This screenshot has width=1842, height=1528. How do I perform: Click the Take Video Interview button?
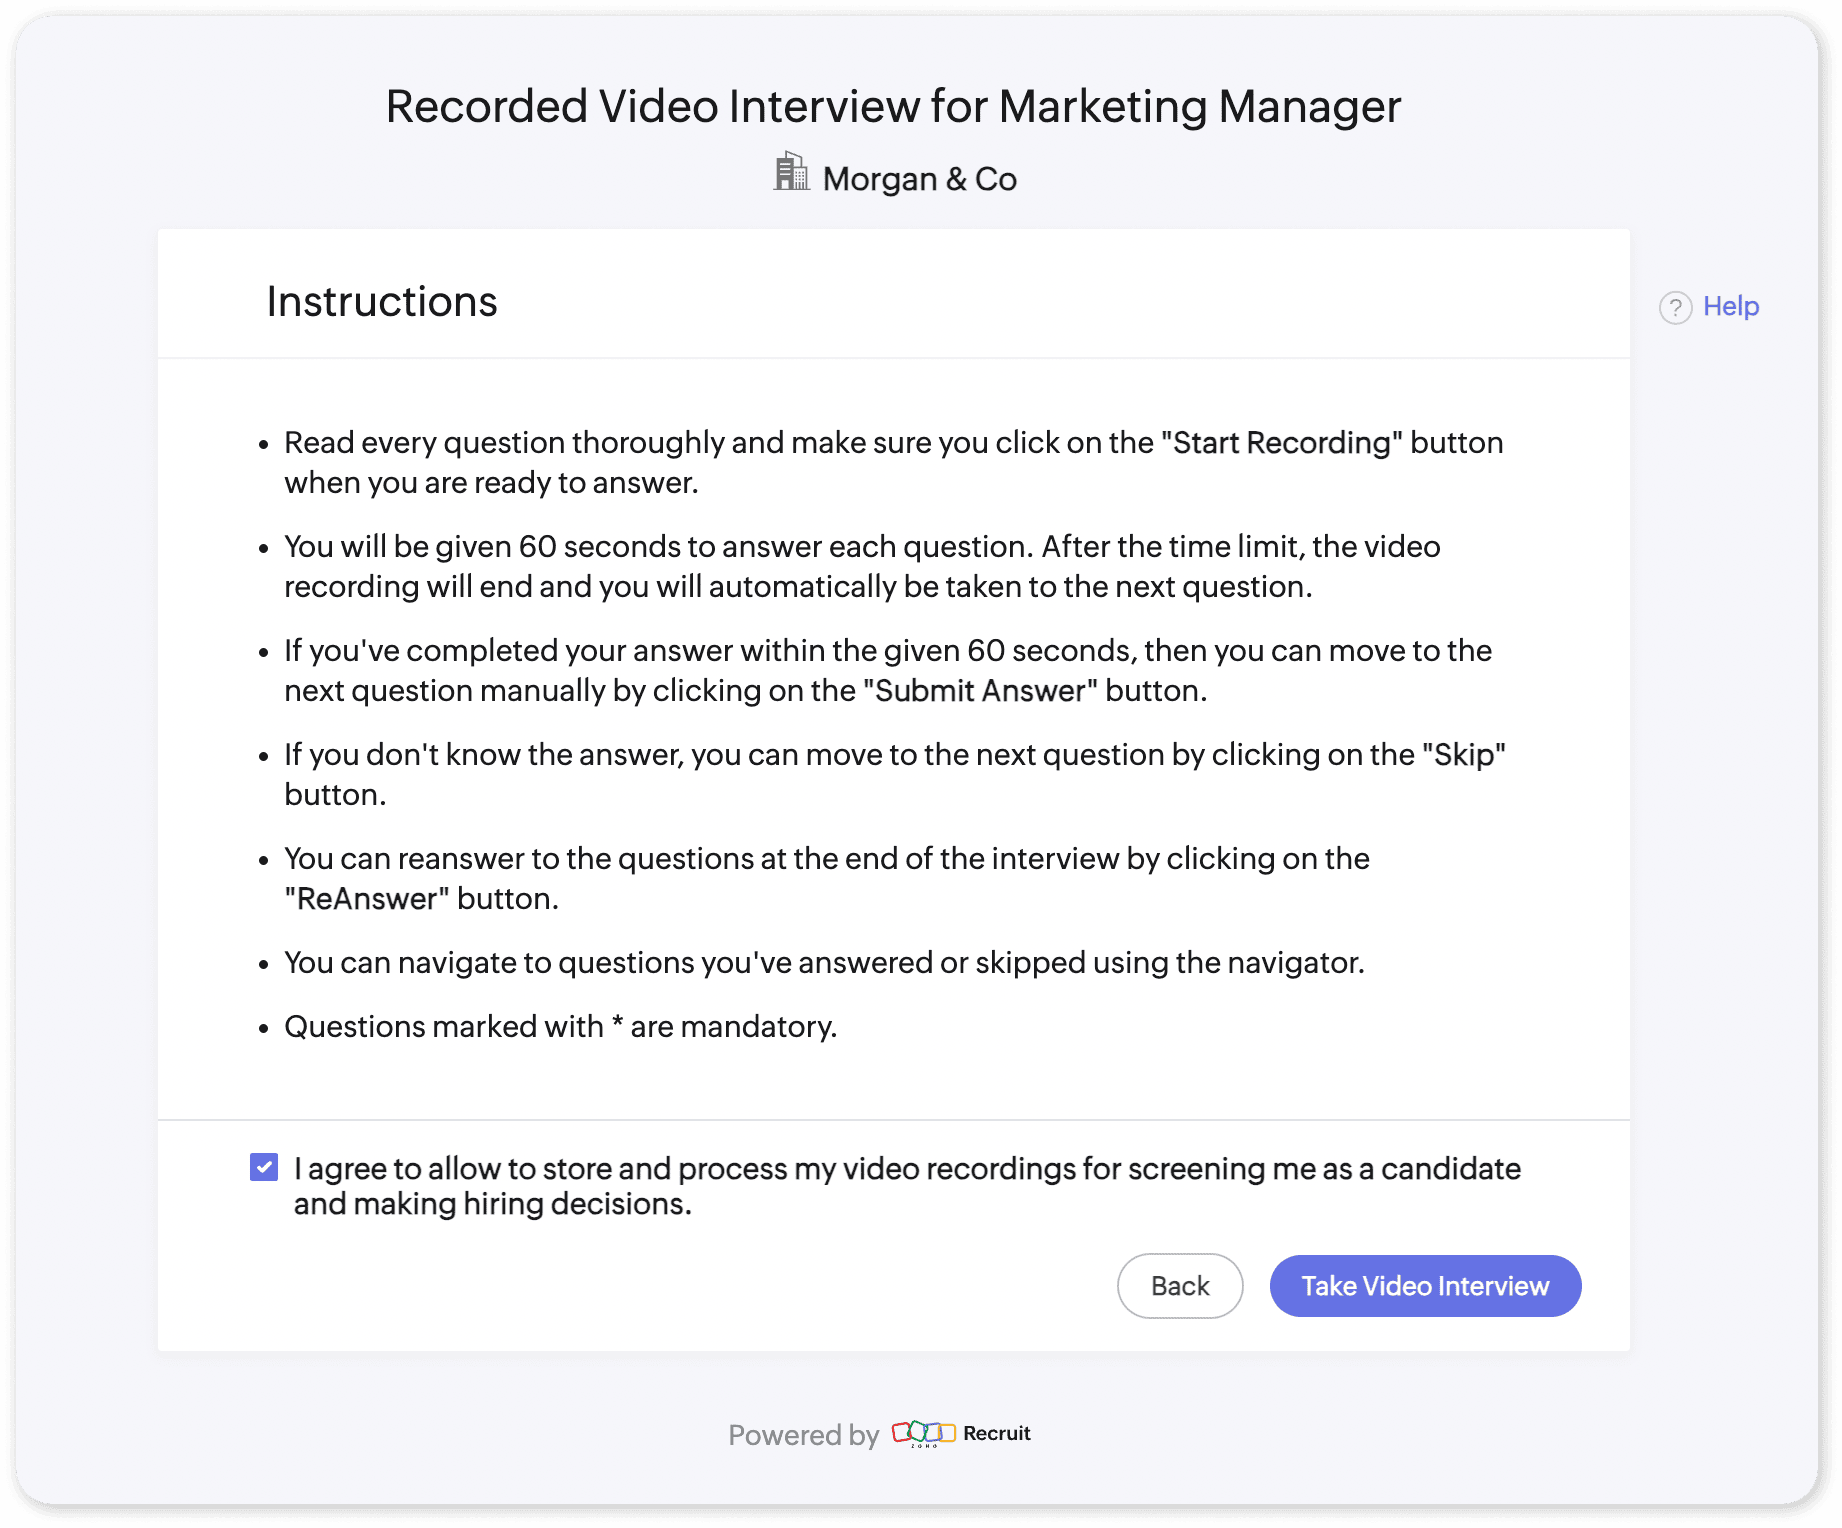pyautogui.click(x=1425, y=1286)
